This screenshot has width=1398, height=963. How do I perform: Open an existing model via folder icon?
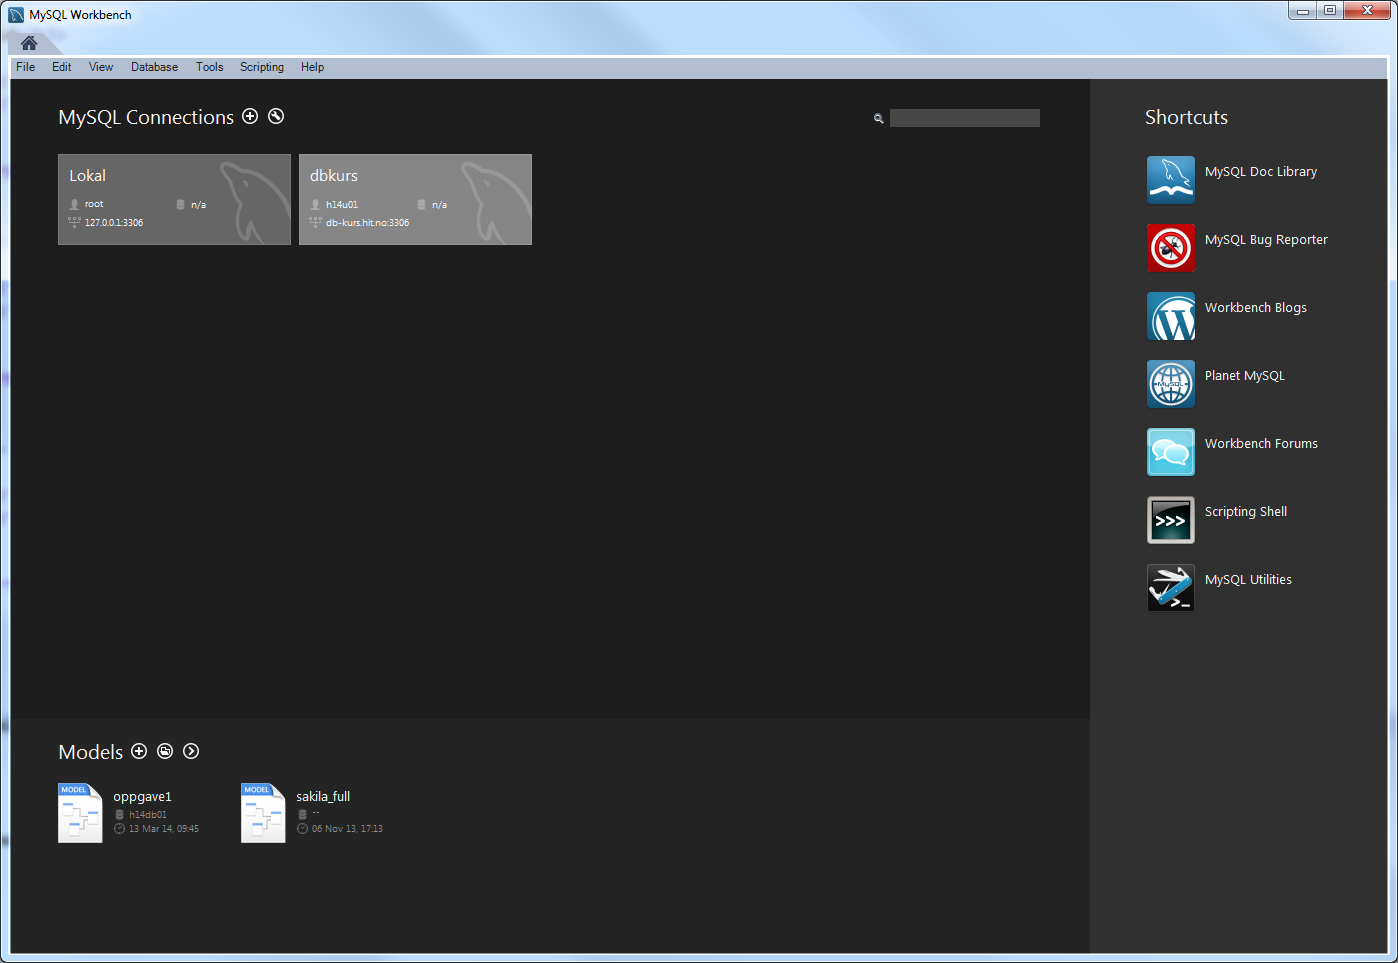[x=165, y=751]
